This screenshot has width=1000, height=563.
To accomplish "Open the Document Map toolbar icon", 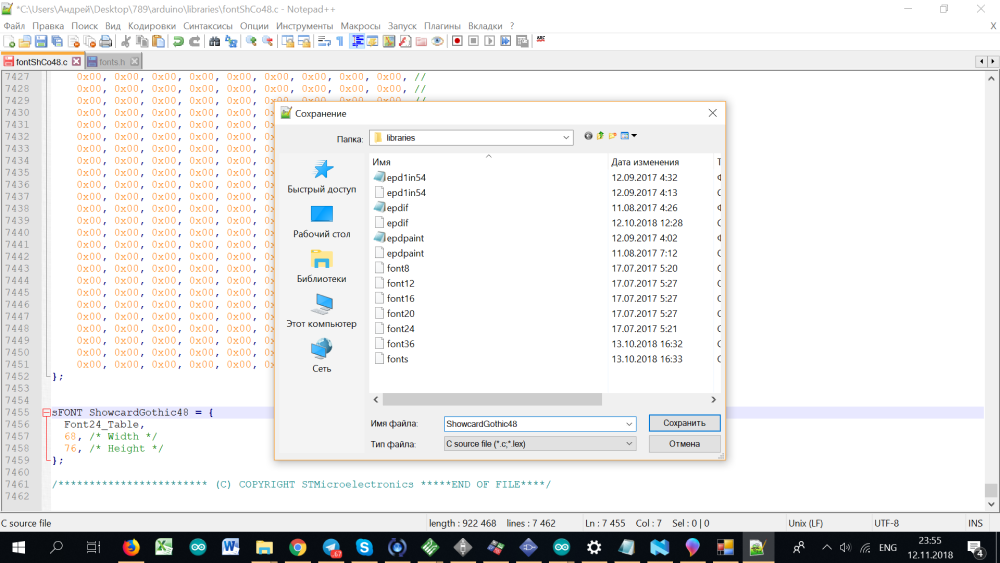I will [388, 41].
